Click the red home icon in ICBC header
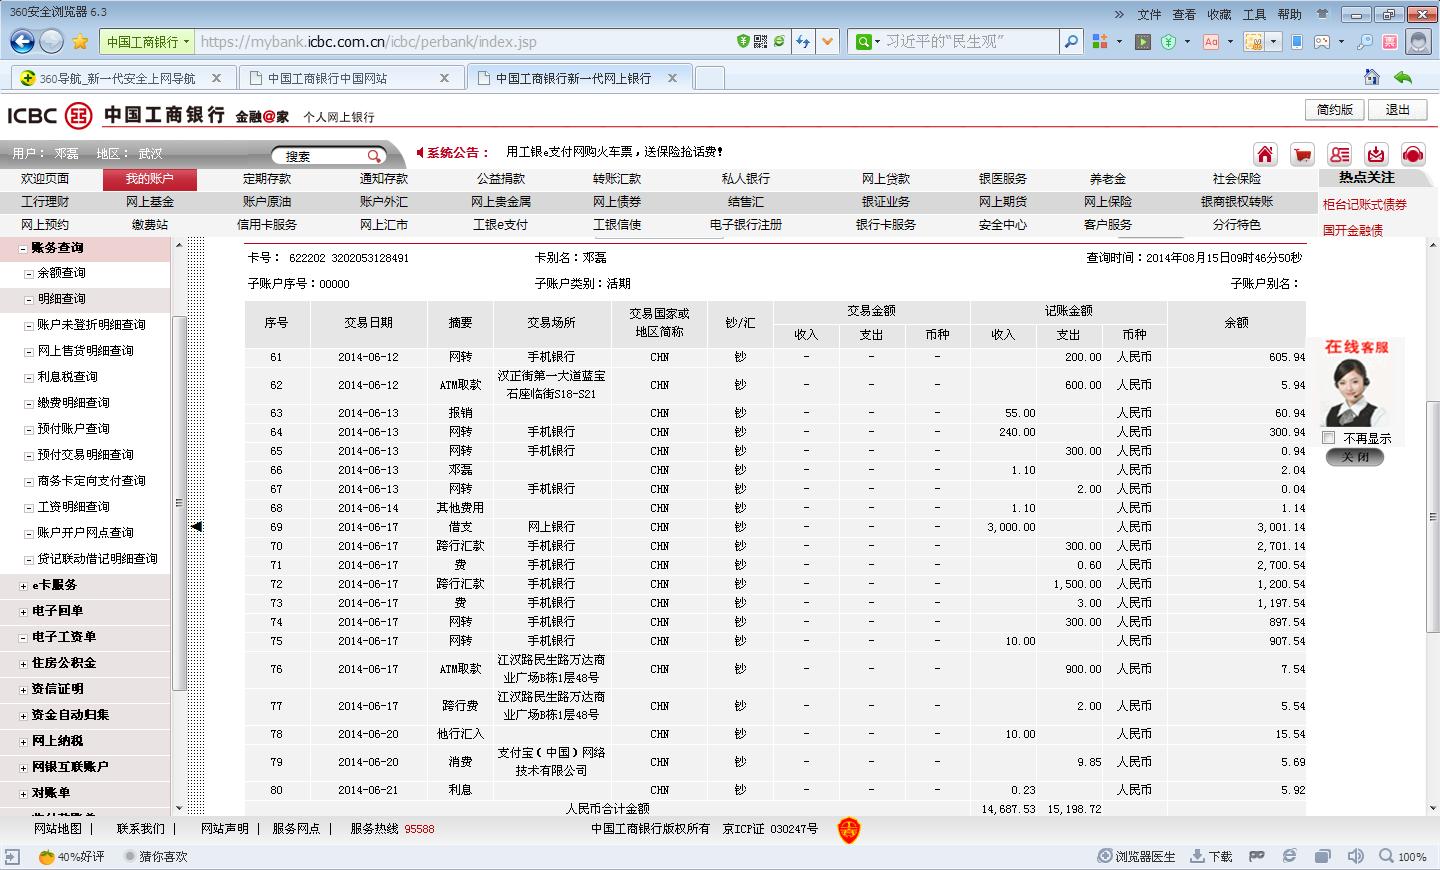The width and height of the screenshot is (1440, 870). 1265,154
